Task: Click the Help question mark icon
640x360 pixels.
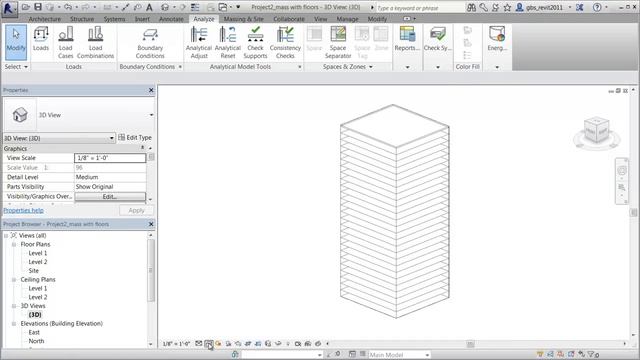Action: tap(597, 7)
